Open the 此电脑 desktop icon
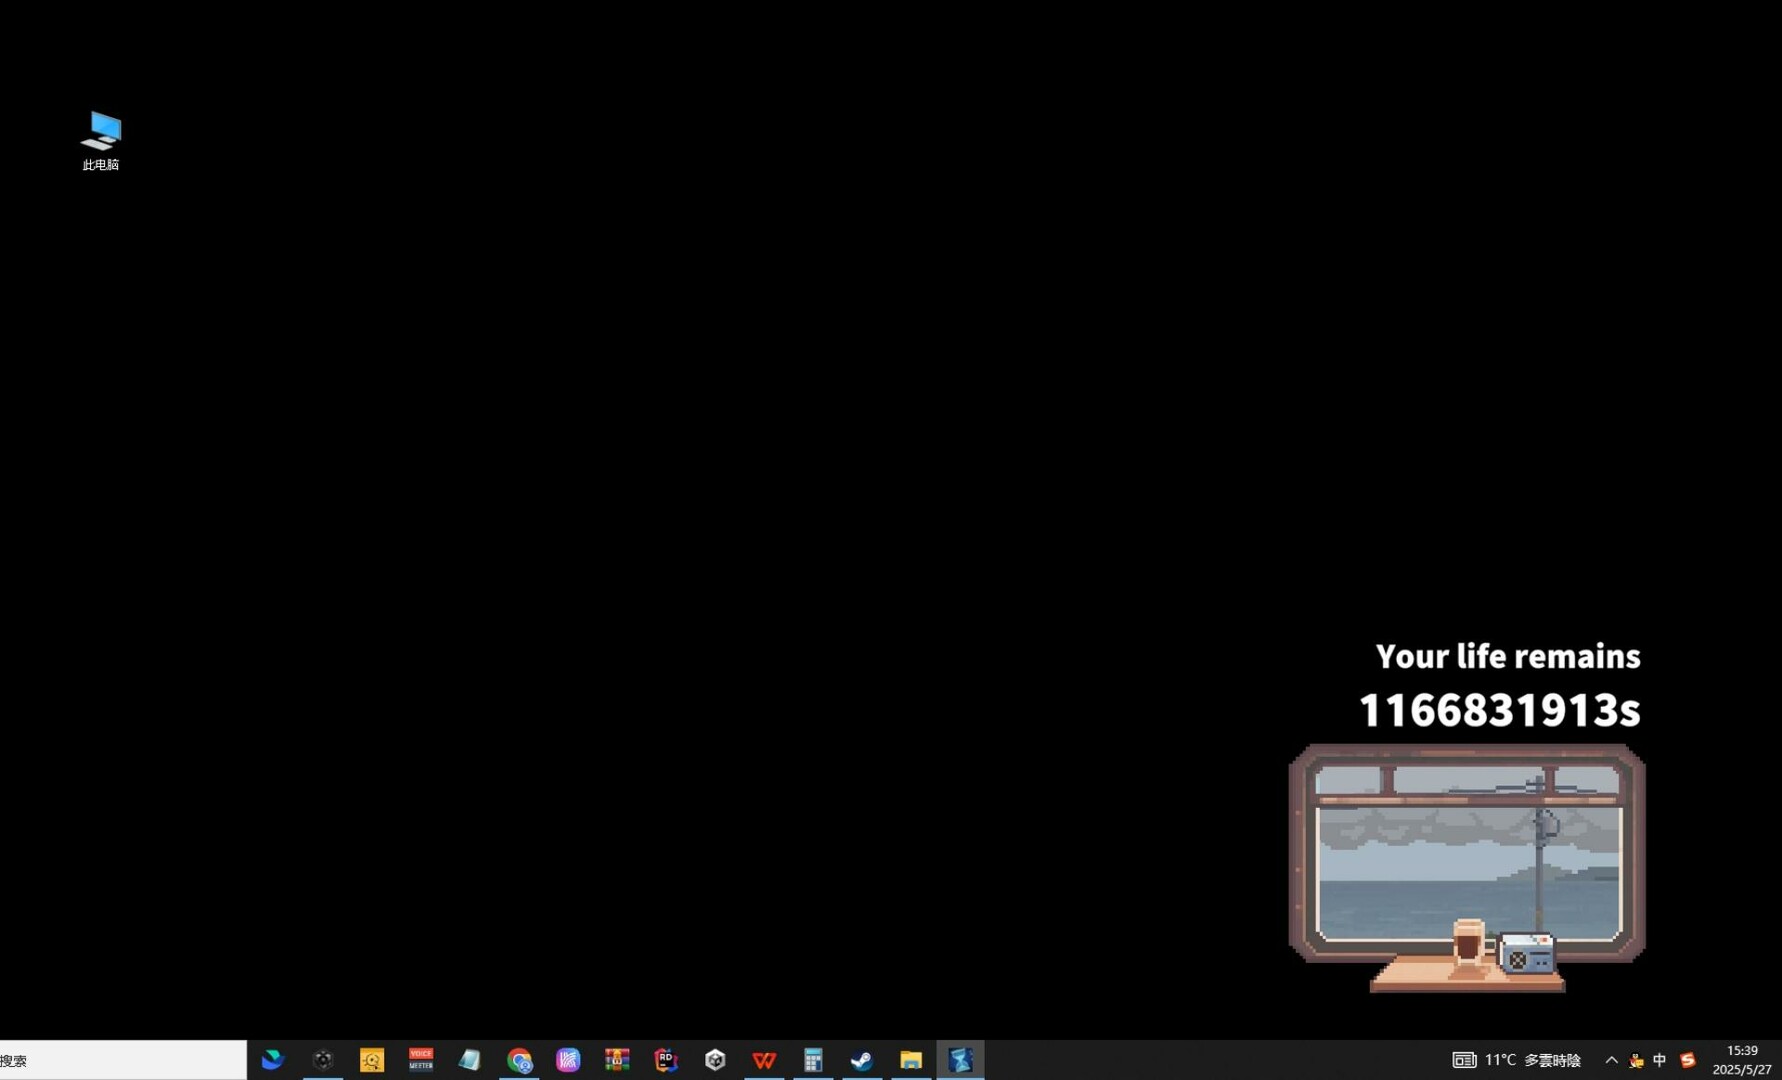The image size is (1782, 1080). 100,141
